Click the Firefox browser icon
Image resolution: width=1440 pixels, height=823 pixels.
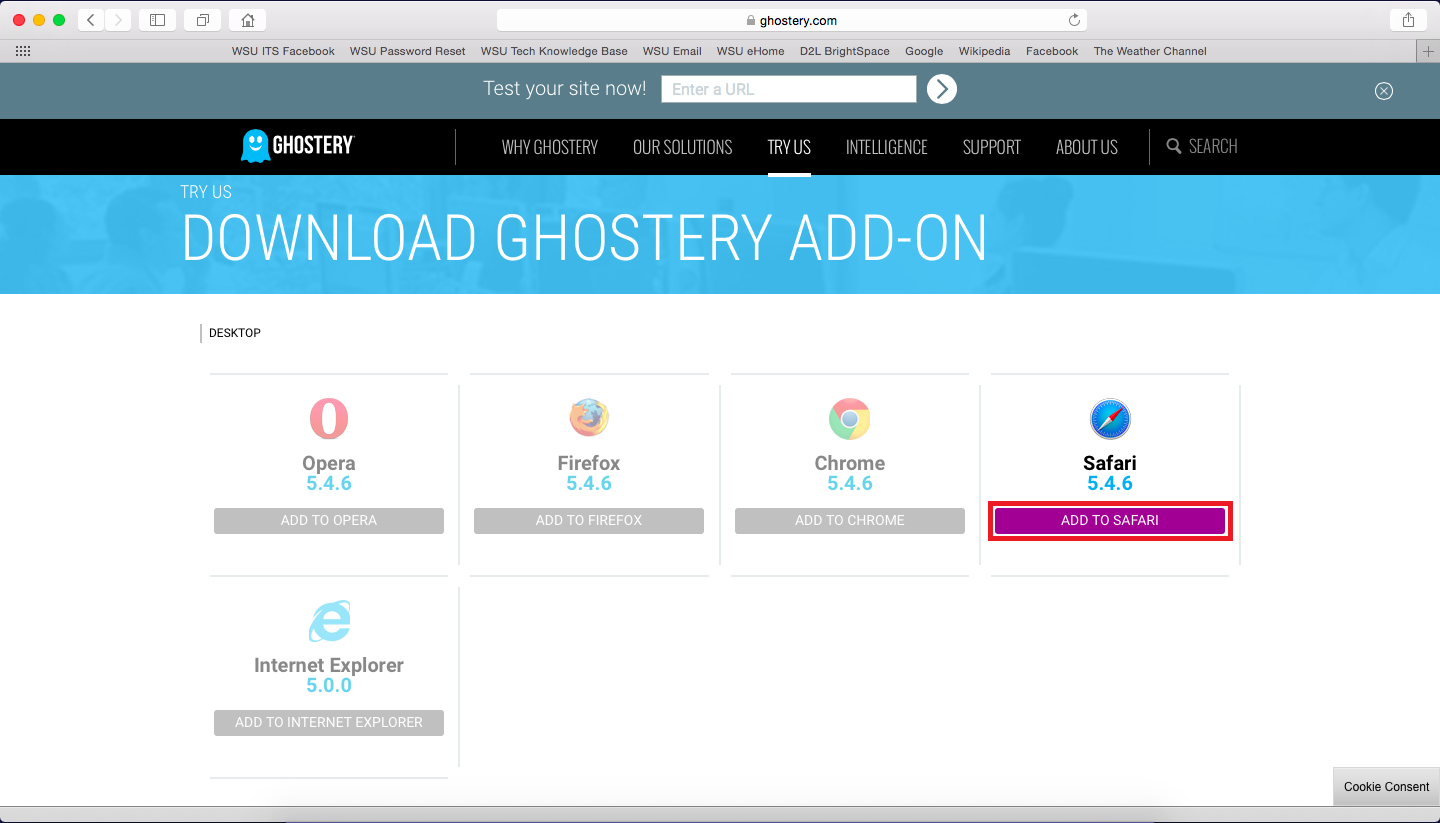pyautogui.click(x=589, y=418)
